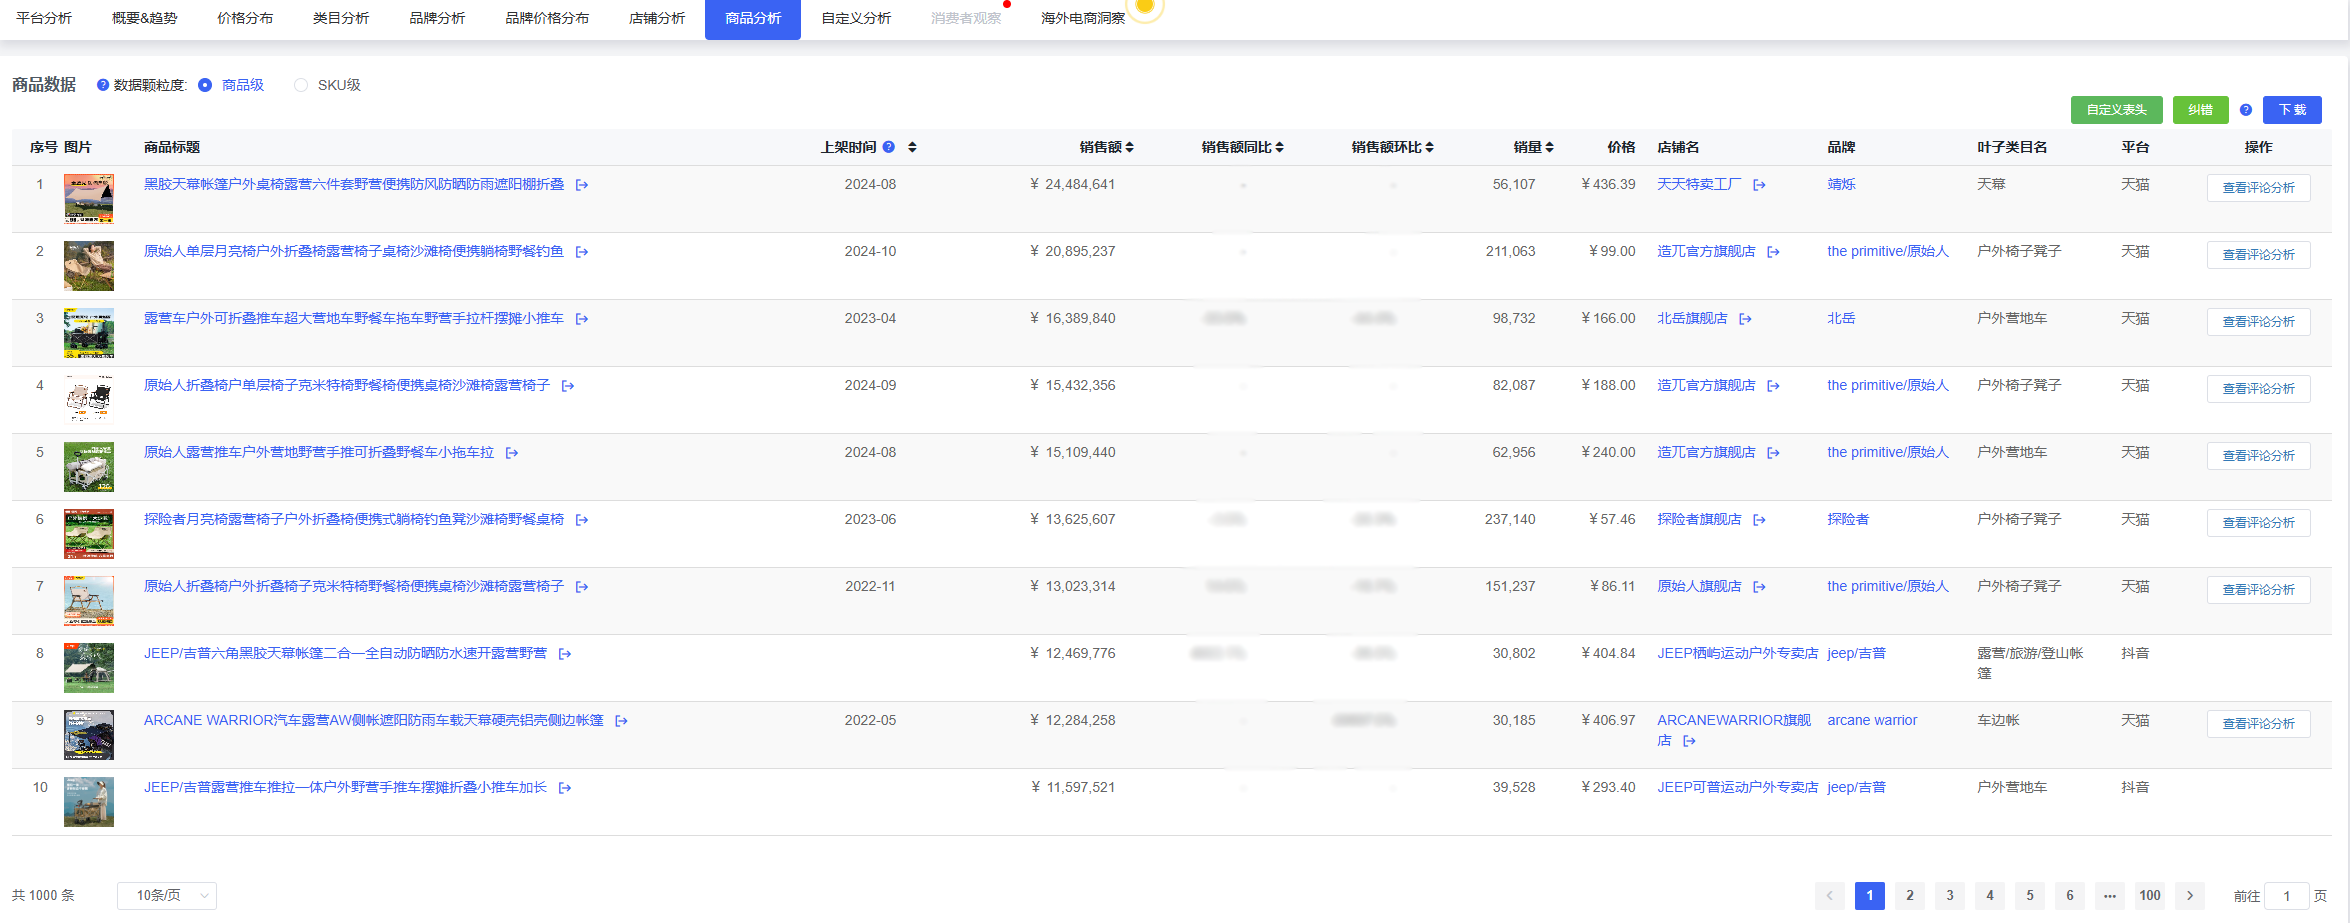Open external link icon for JEEP帐篷 row 8
This screenshot has width=2350, height=923.
pyautogui.click(x=565, y=654)
